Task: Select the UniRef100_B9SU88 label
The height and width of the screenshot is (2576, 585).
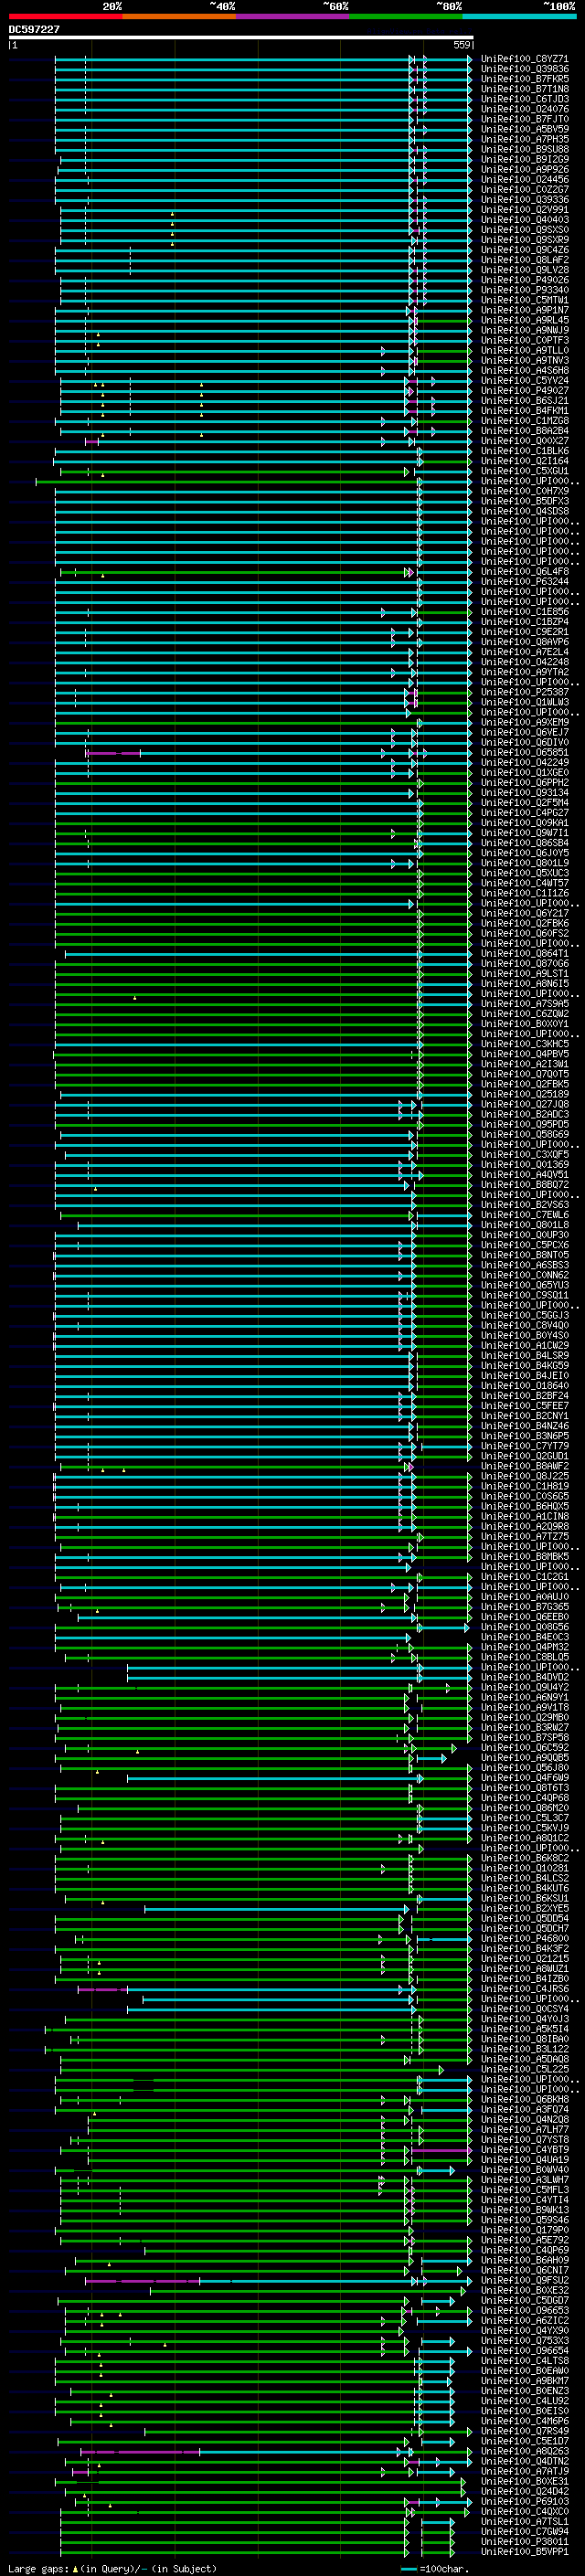Action: point(525,149)
